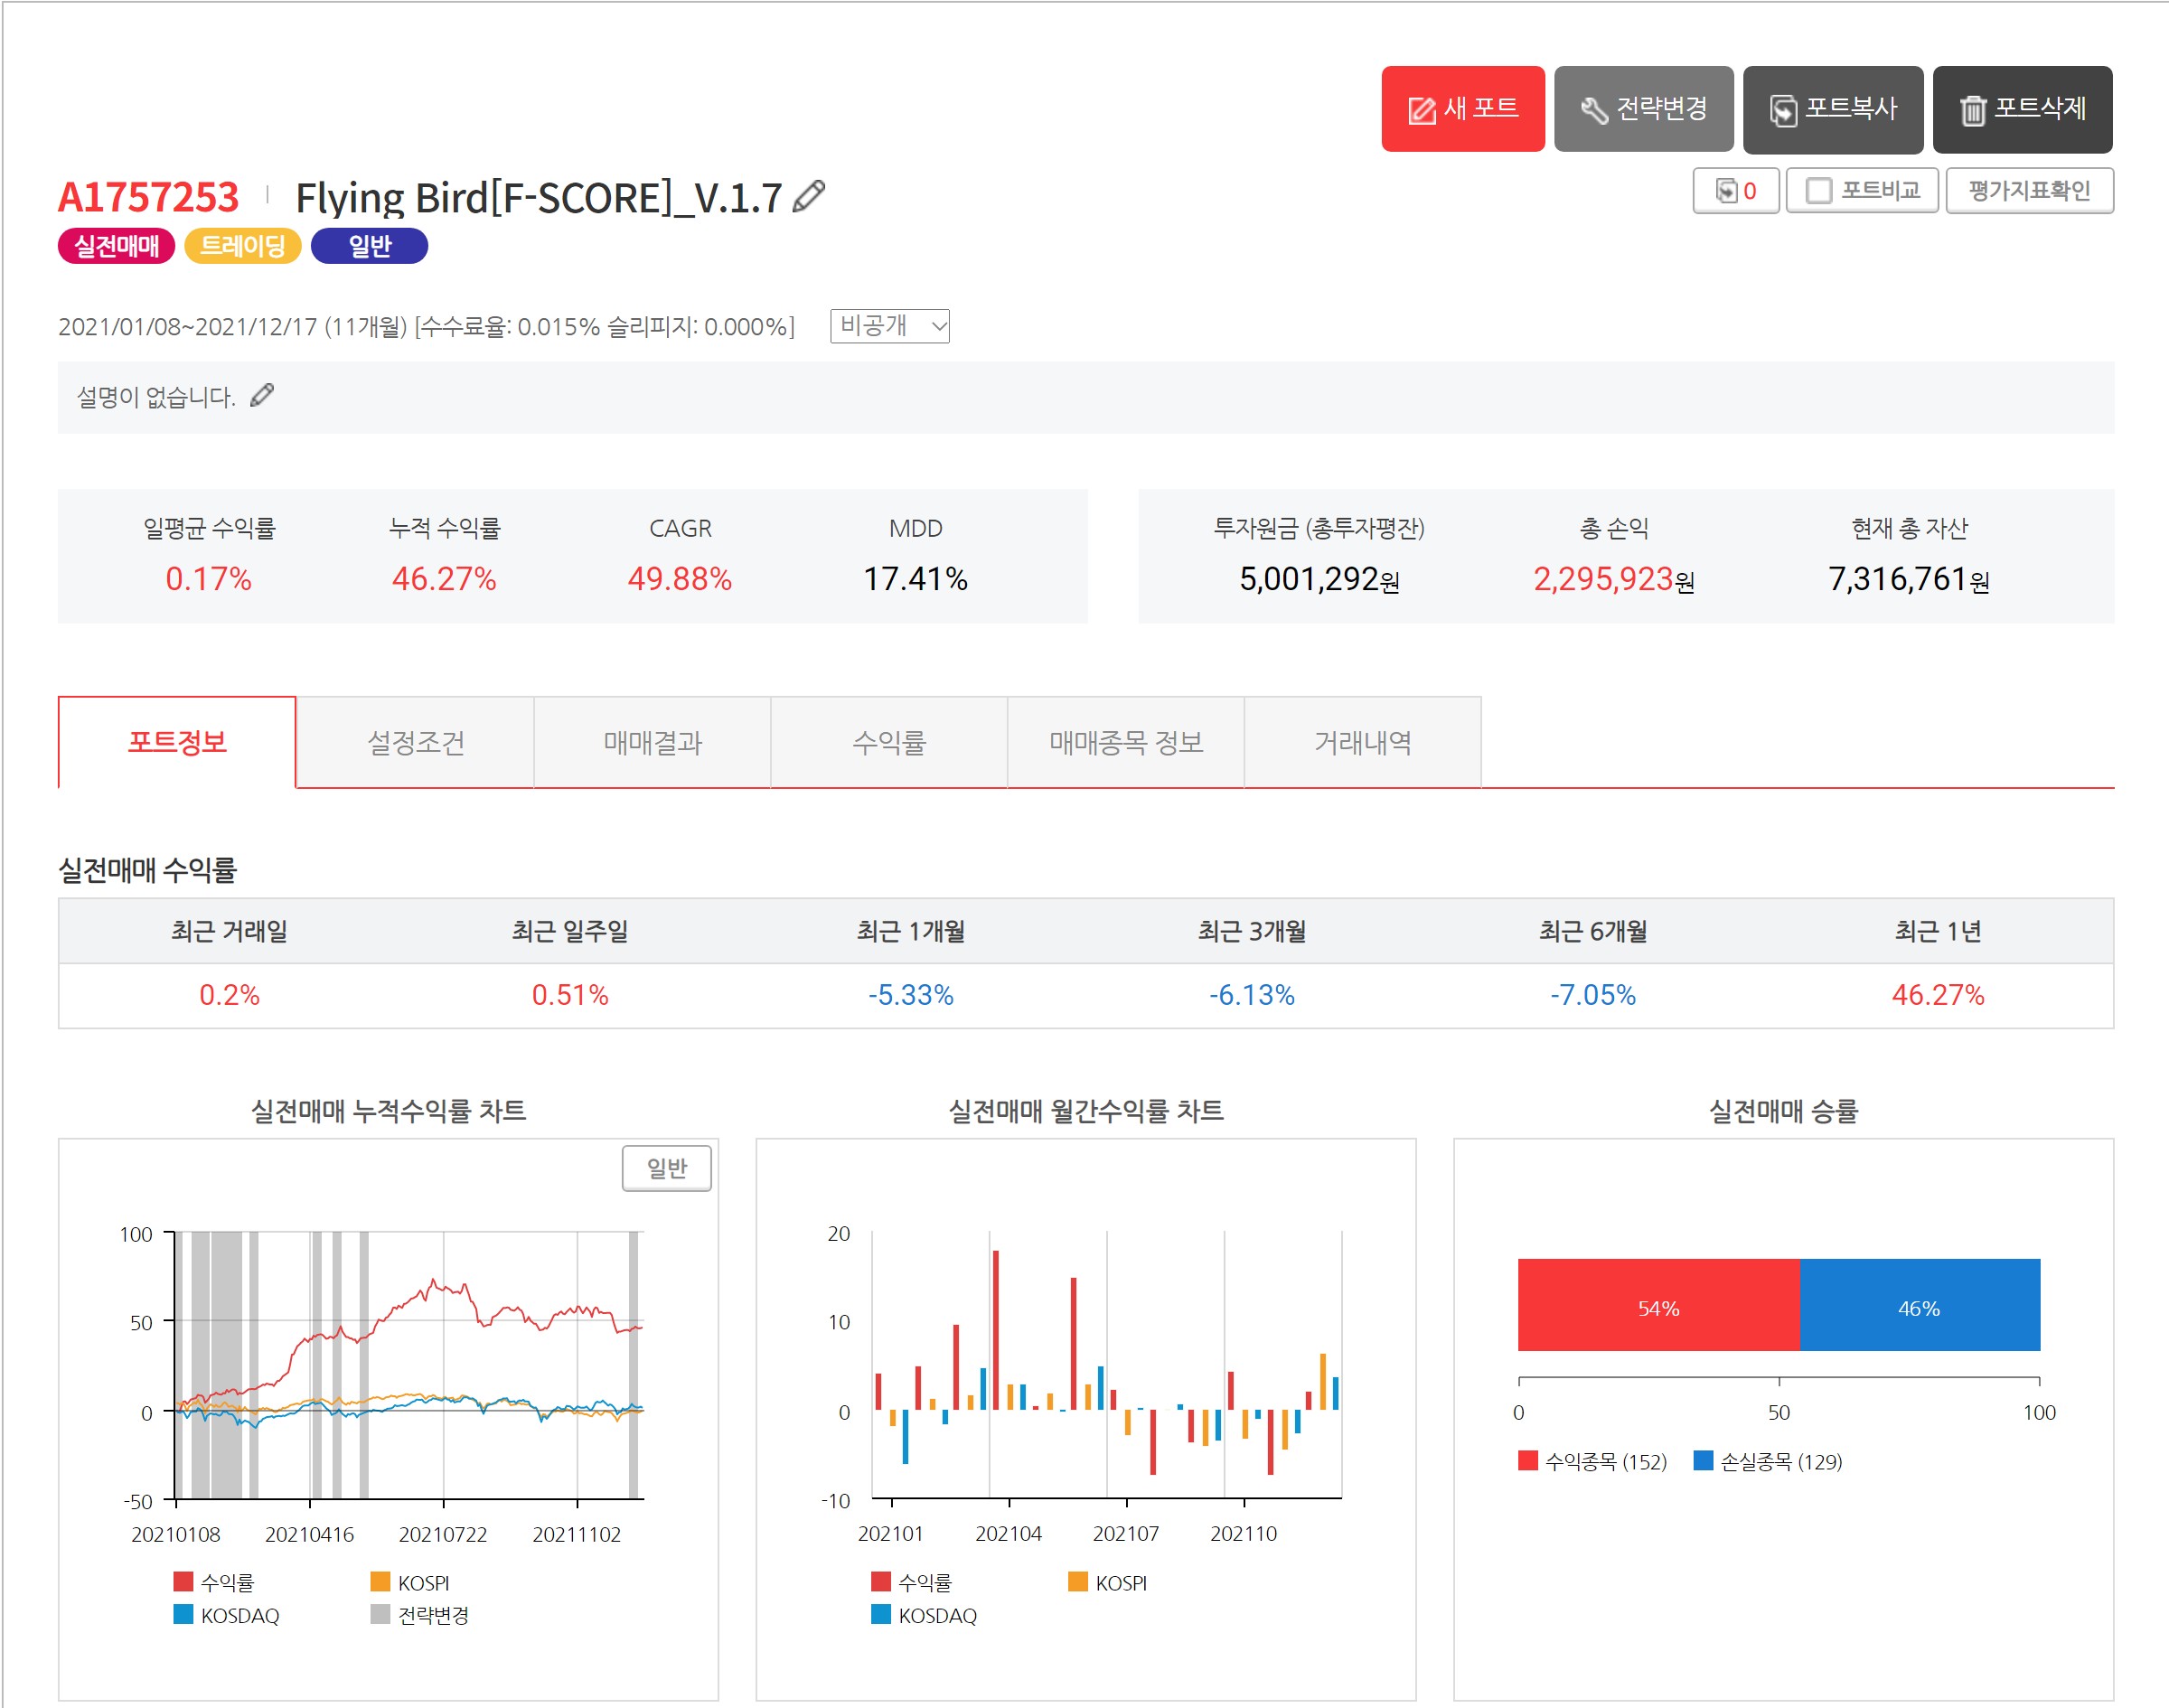Click the 일평균 수익률 value 0.17%
The height and width of the screenshot is (1708, 2169).
tap(208, 578)
